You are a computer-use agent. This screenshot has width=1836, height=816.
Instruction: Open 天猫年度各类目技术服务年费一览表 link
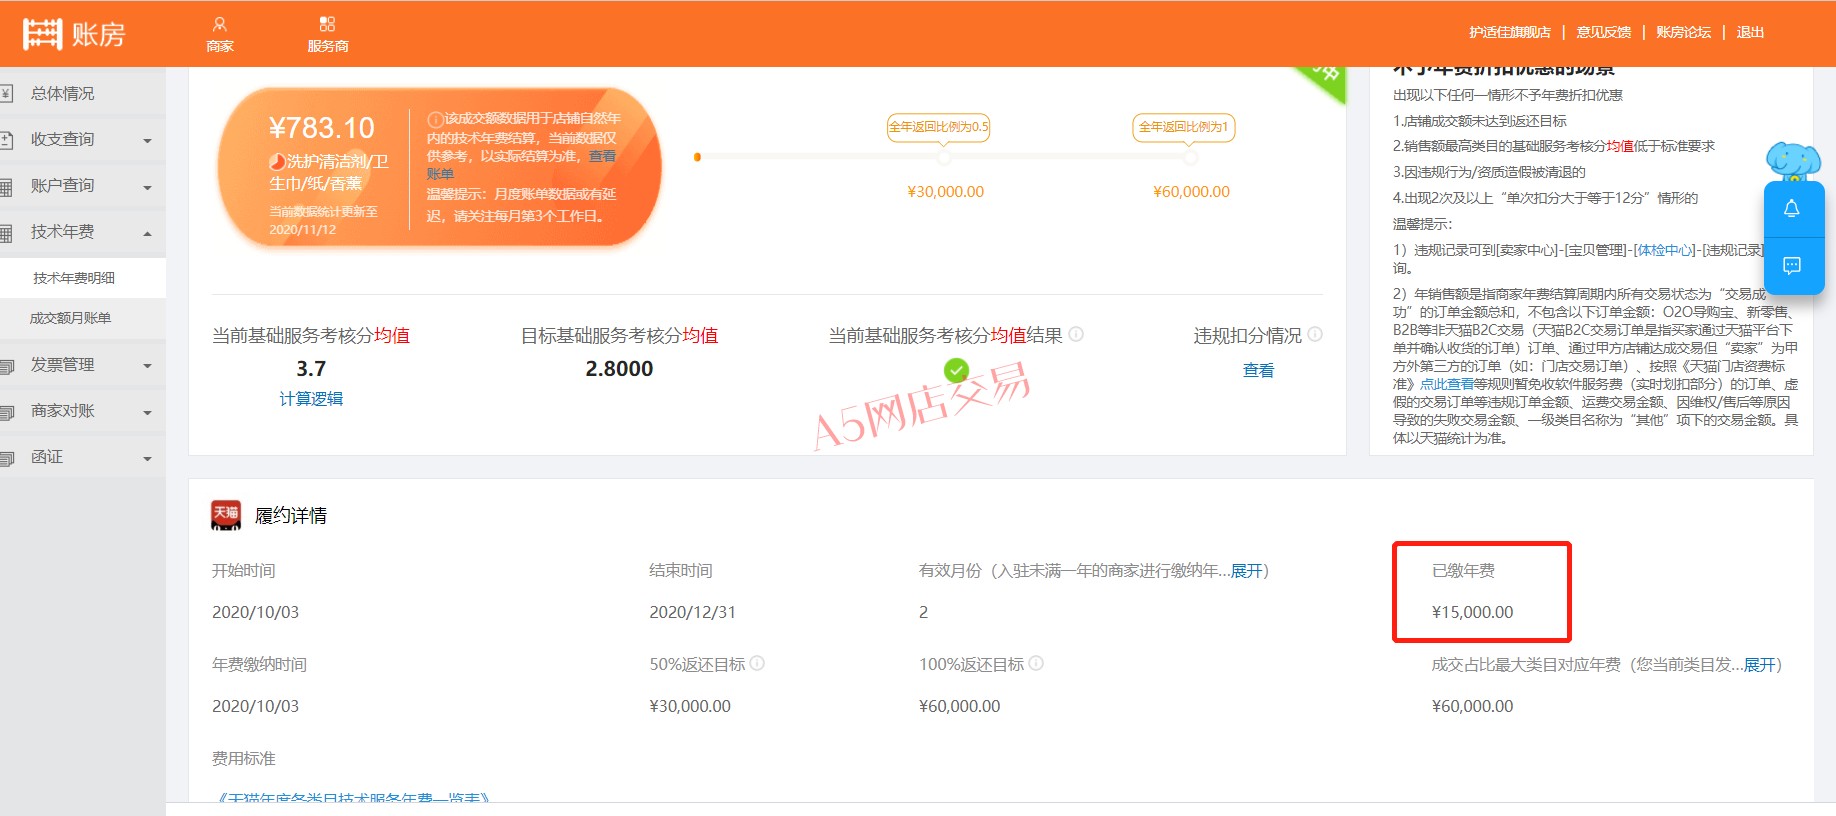(354, 799)
